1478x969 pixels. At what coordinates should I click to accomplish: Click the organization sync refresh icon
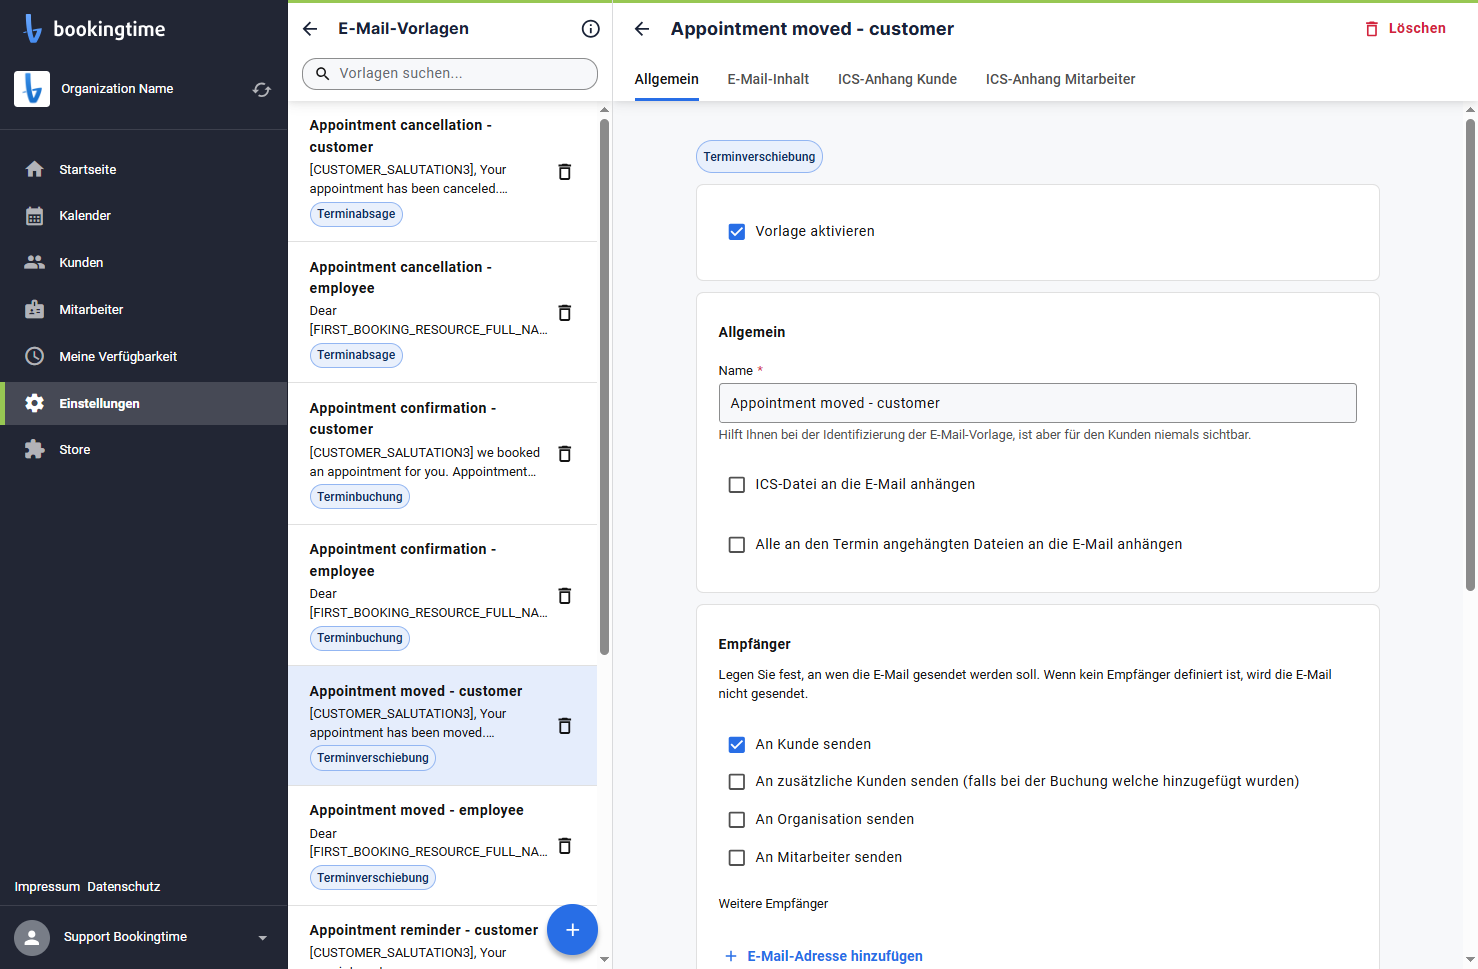tap(262, 90)
